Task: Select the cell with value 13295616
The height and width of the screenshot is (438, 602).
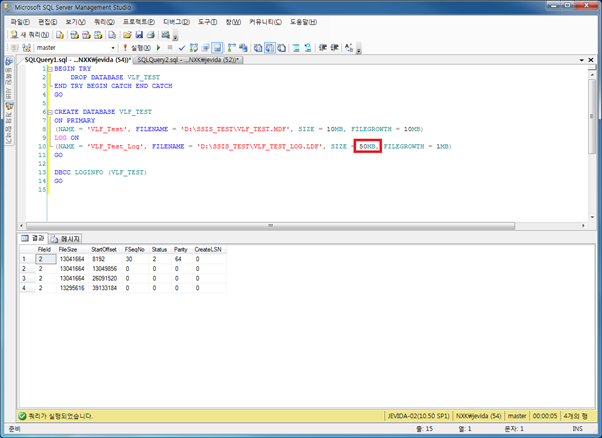Action: (x=72, y=288)
